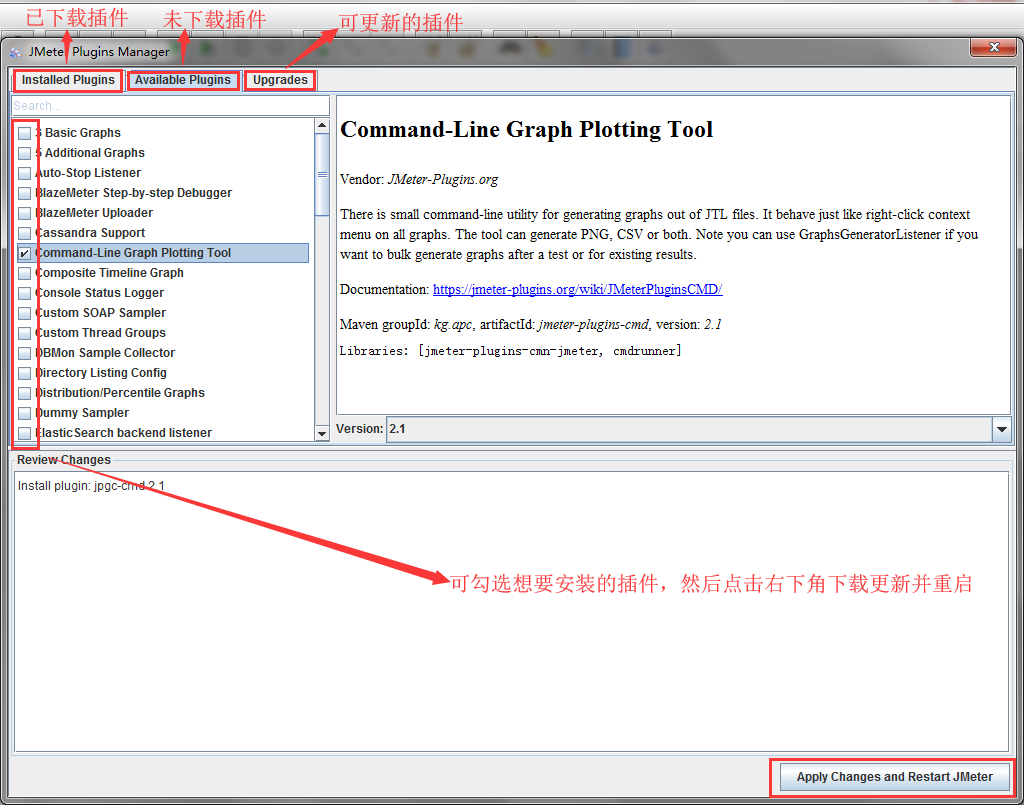The height and width of the screenshot is (805, 1024).
Task: Tick BlazeMeter Step-by-step Debugger checkbox
Action: pyautogui.click(x=25, y=193)
